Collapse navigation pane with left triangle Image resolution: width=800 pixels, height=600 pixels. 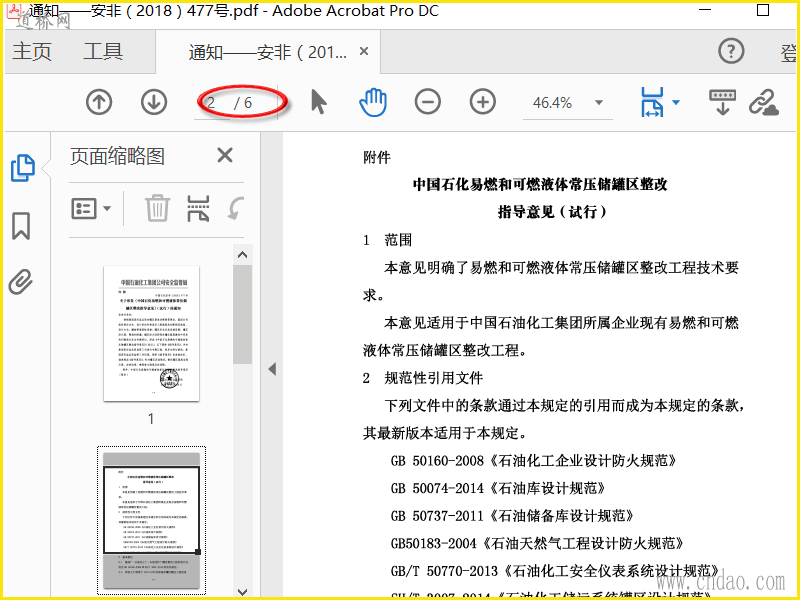click(x=272, y=369)
